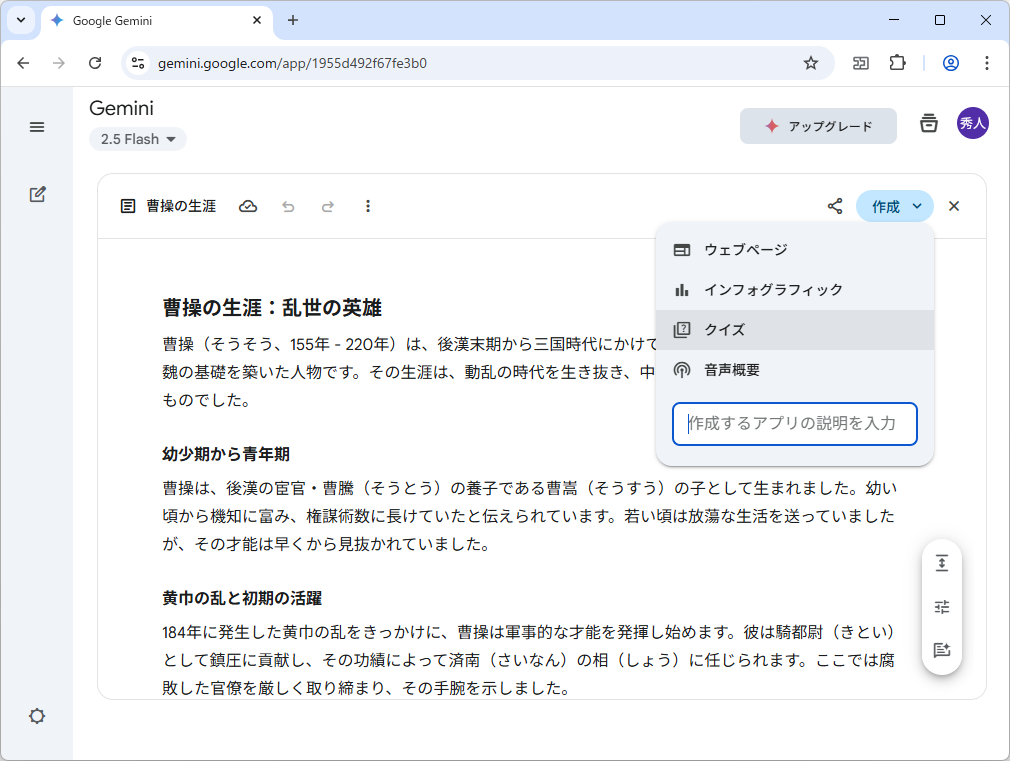
Task: Close the canvas with the X button
Action: [x=953, y=205]
